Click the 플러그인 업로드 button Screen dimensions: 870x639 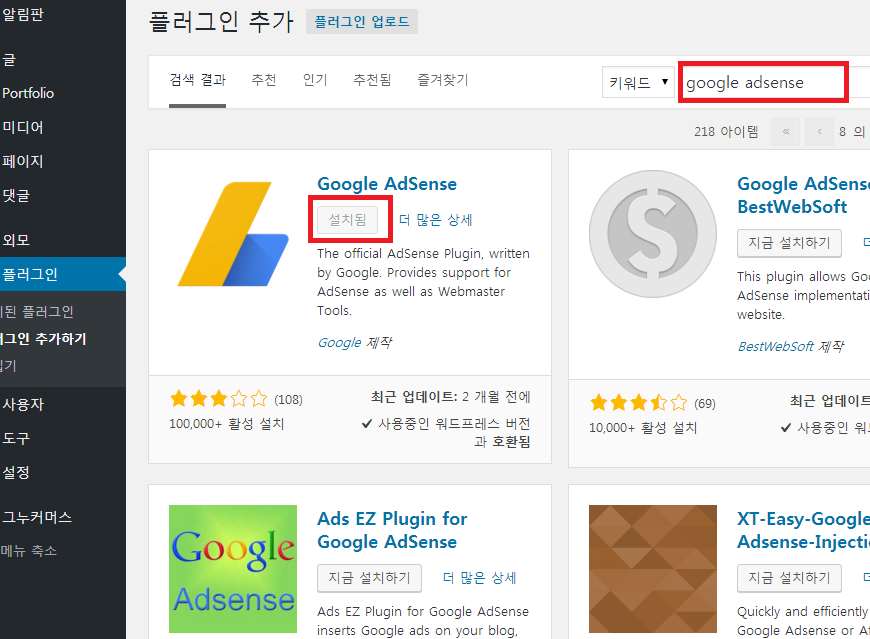click(361, 21)
